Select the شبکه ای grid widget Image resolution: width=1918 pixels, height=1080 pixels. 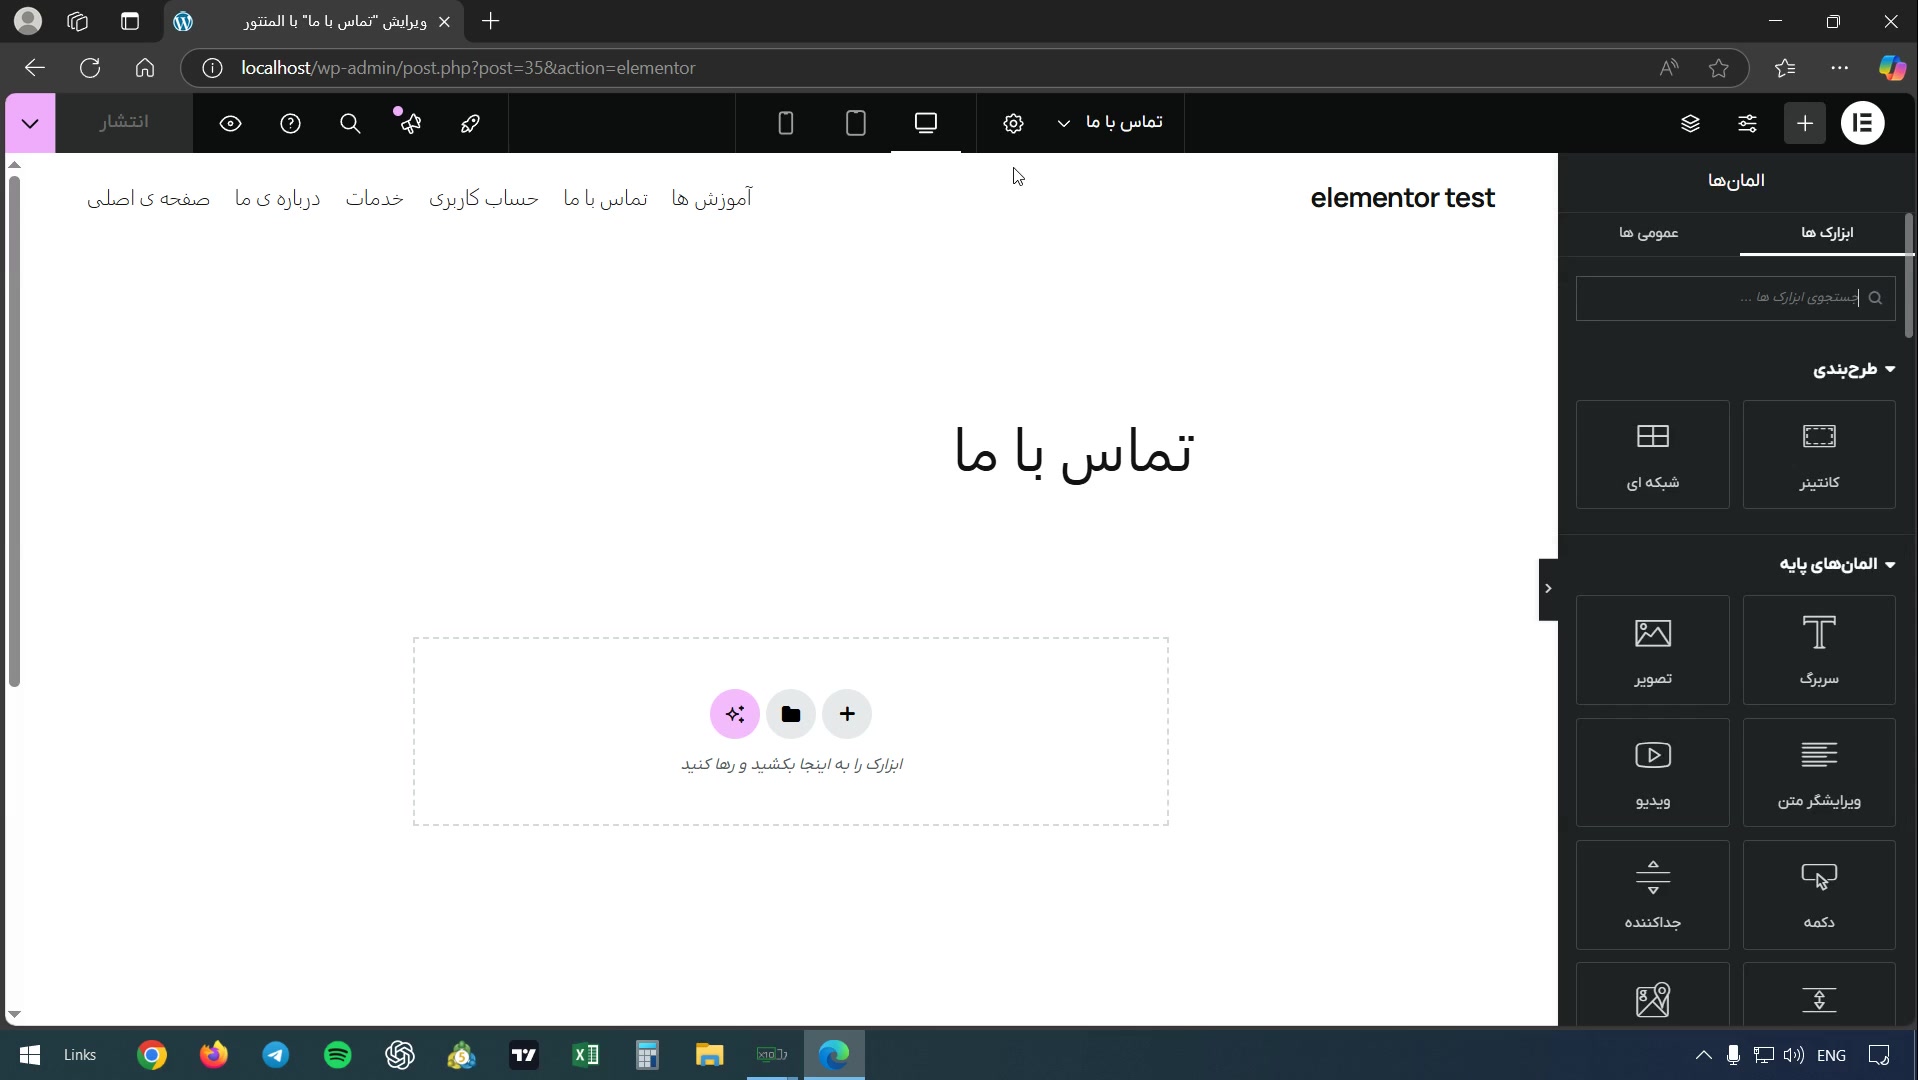coord(1653,455)
